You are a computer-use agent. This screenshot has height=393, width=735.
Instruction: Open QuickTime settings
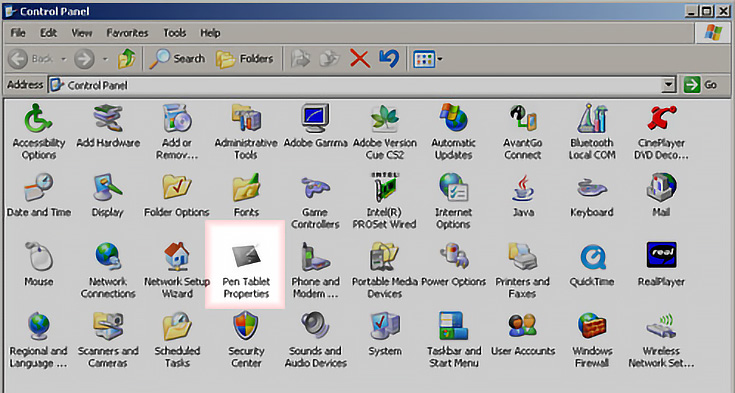[x=592, y=264]
